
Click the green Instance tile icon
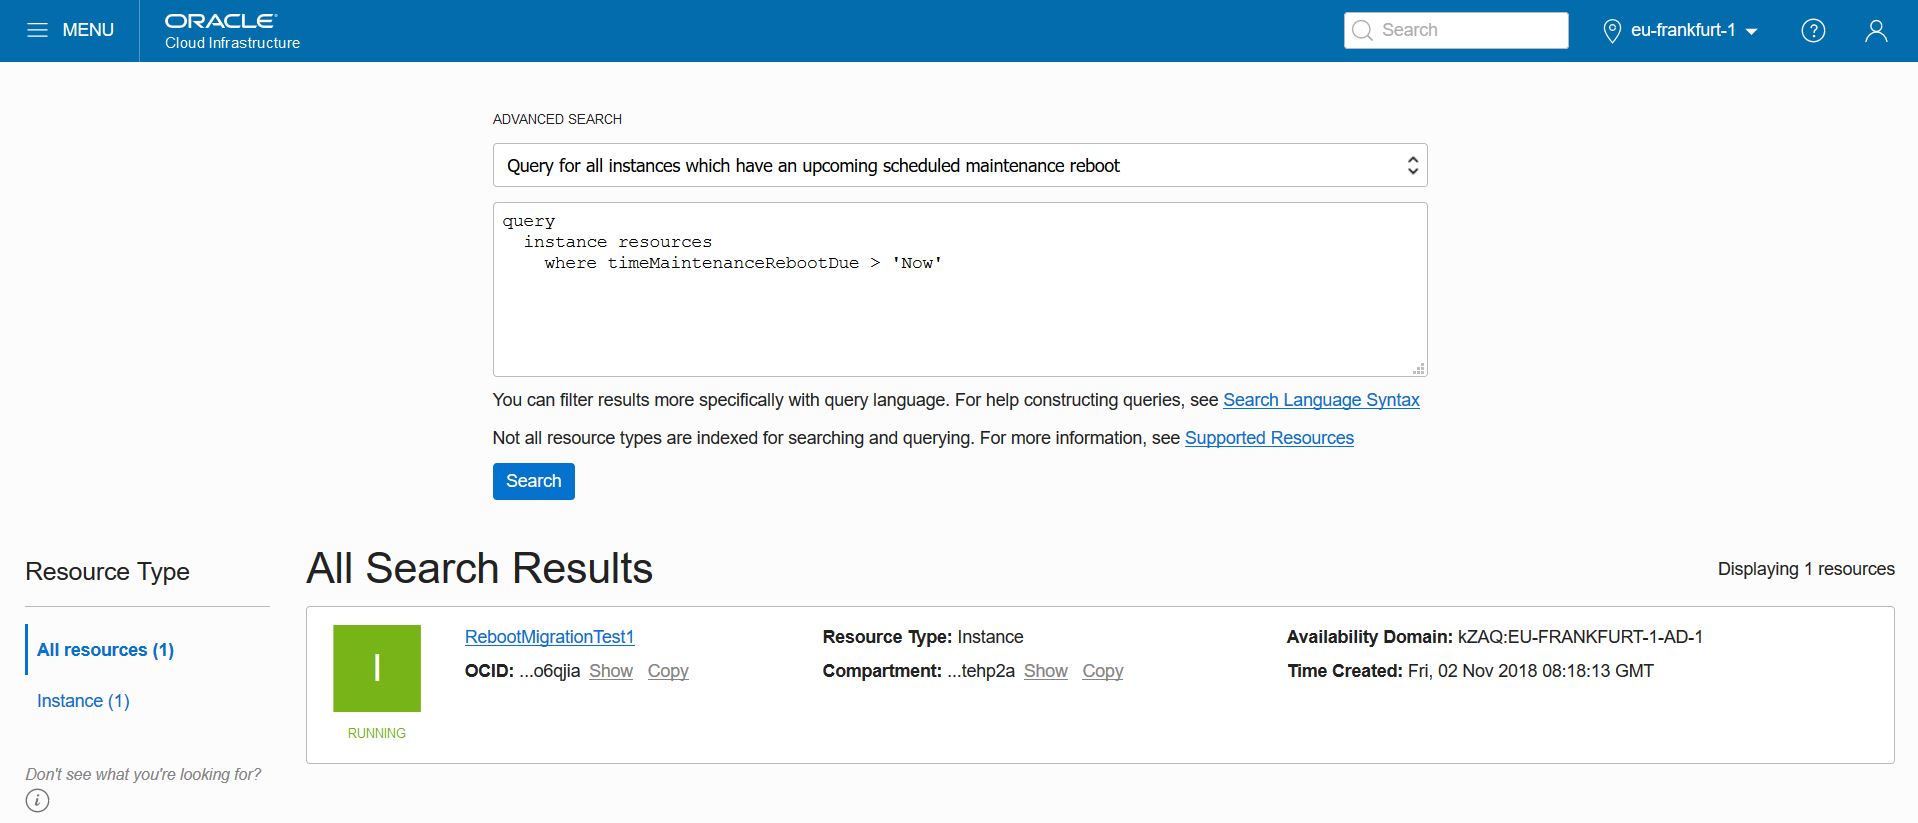[x=377, y=668]
